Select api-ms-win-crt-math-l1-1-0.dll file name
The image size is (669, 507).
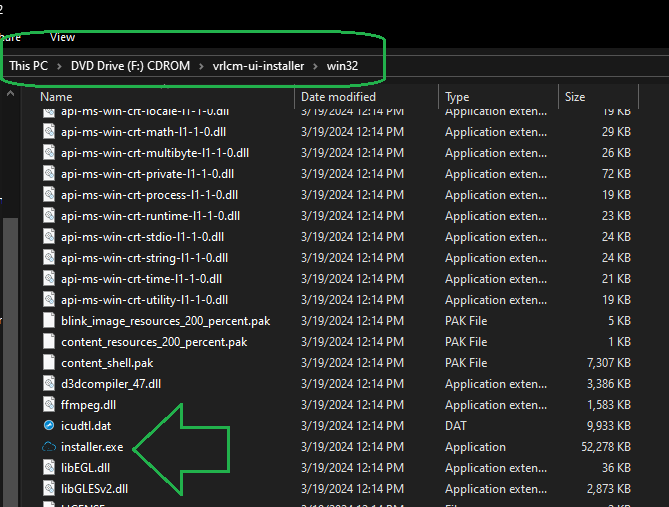[143, 132]
